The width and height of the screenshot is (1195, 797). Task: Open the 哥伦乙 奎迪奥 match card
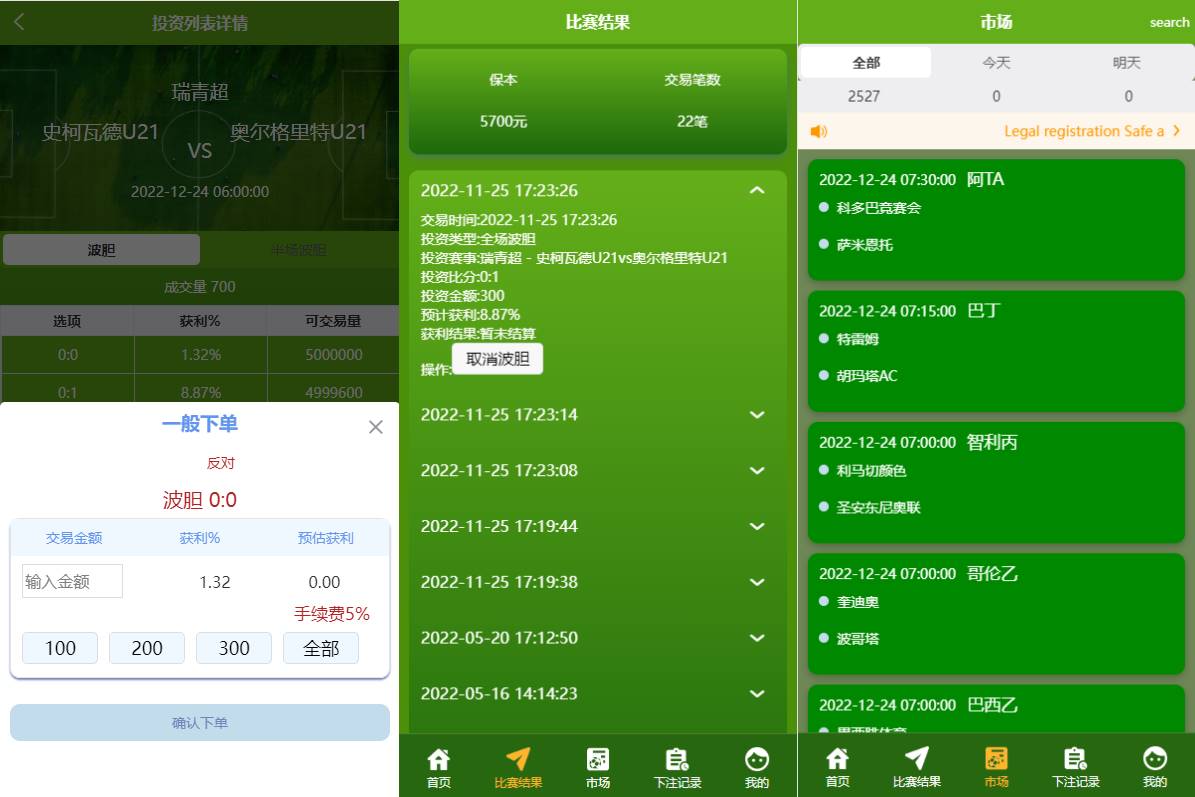[996, 614]
